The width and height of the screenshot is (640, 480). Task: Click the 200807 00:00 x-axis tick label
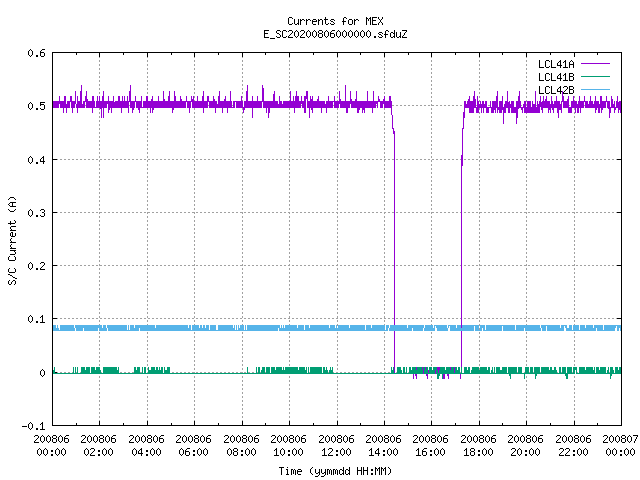(620, 446)
